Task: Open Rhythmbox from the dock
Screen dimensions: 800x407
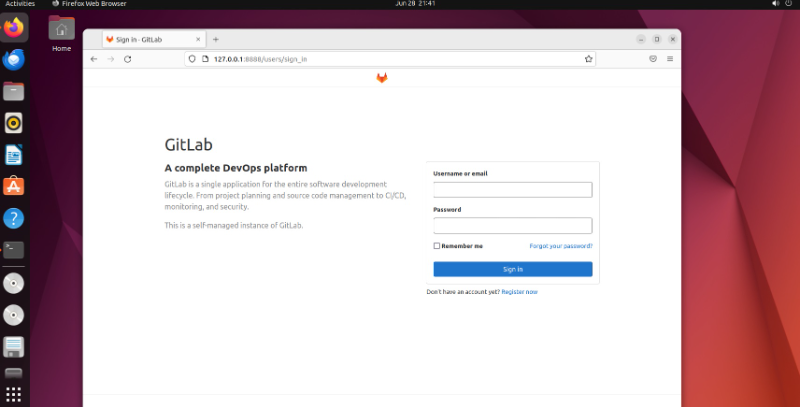Action: 14,123
